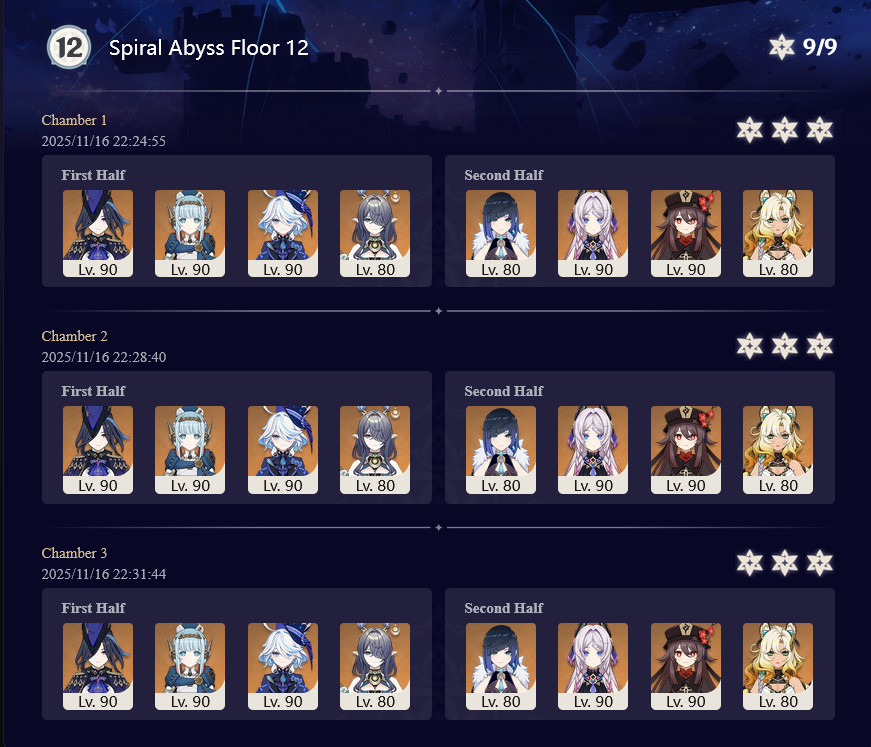Select Chamber 1 first-half first character, dark pointed hat
871x747 pixels.
[98, 233]
